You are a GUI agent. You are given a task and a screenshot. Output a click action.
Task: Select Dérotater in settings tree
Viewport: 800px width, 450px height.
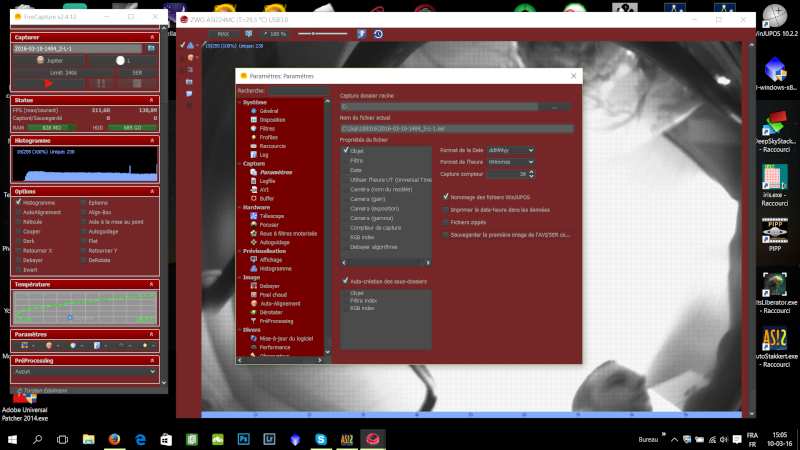click(x=270, y=312)
